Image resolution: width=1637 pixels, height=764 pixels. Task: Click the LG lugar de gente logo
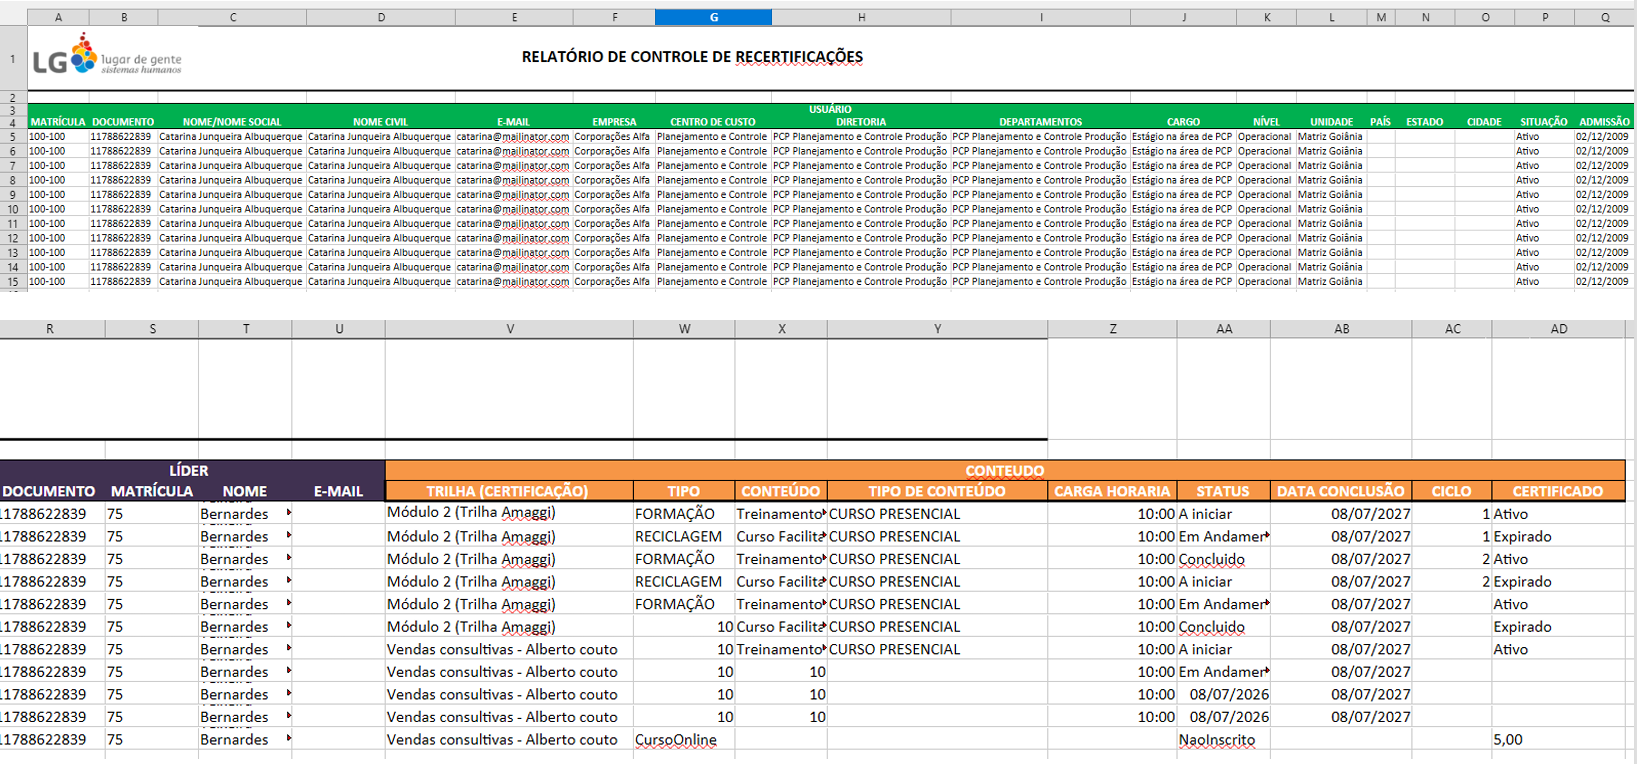pyautogui.click(x=107, y=56)
